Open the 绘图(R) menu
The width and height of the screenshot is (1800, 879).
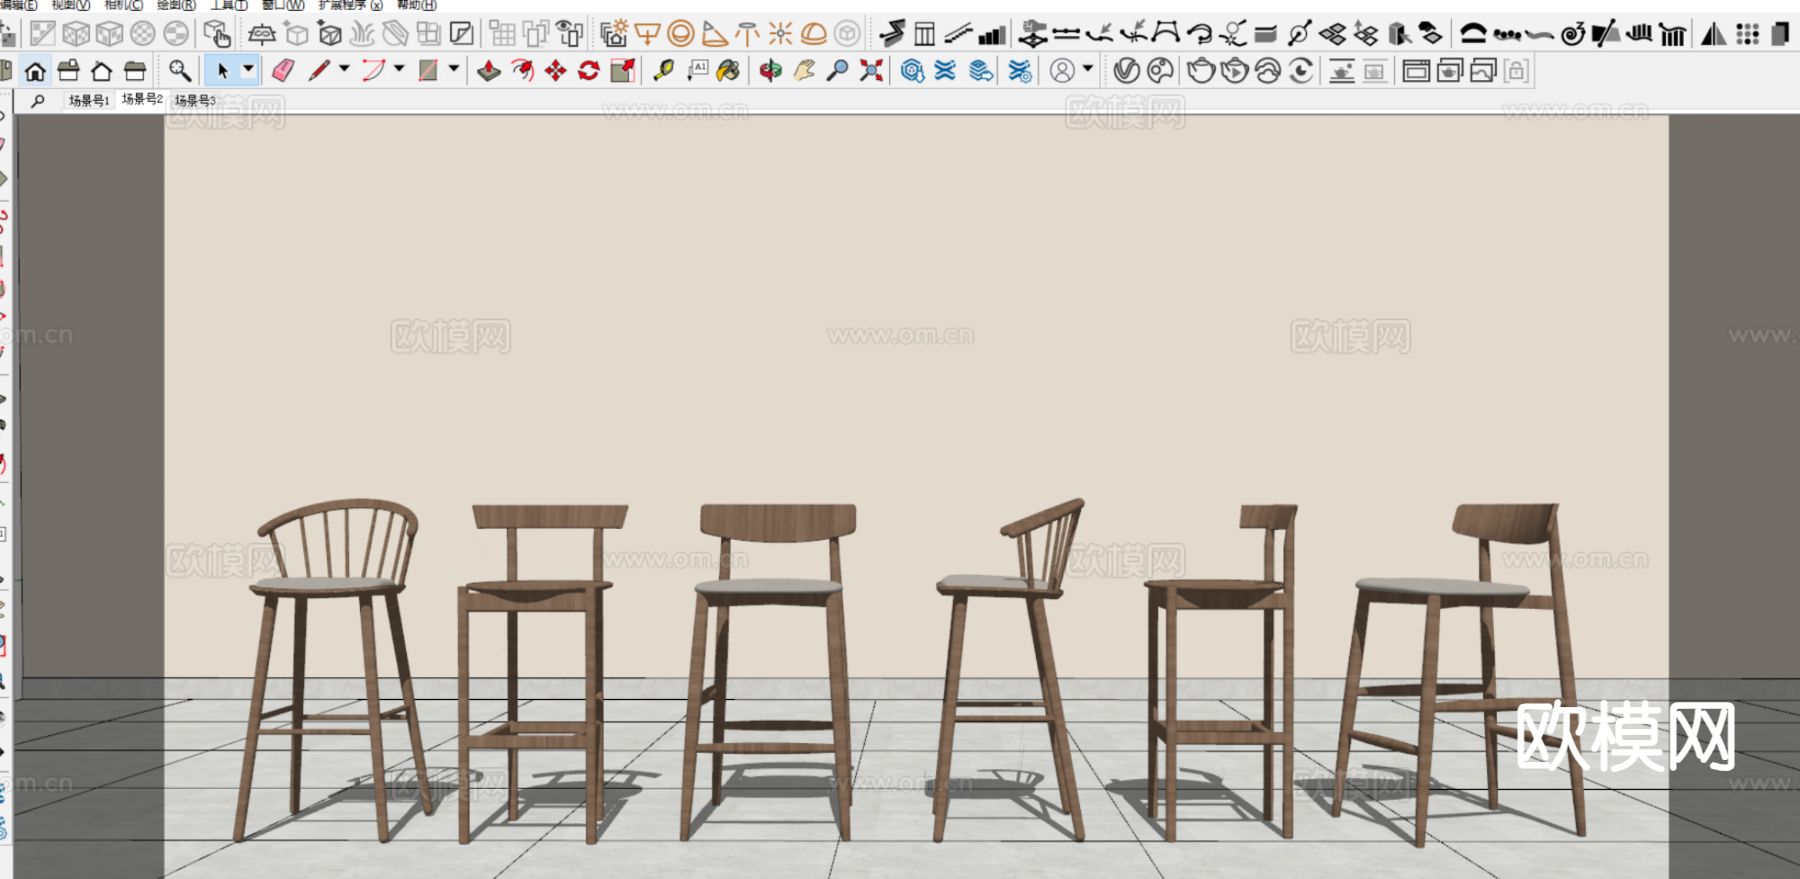click(x=177, y=5)
